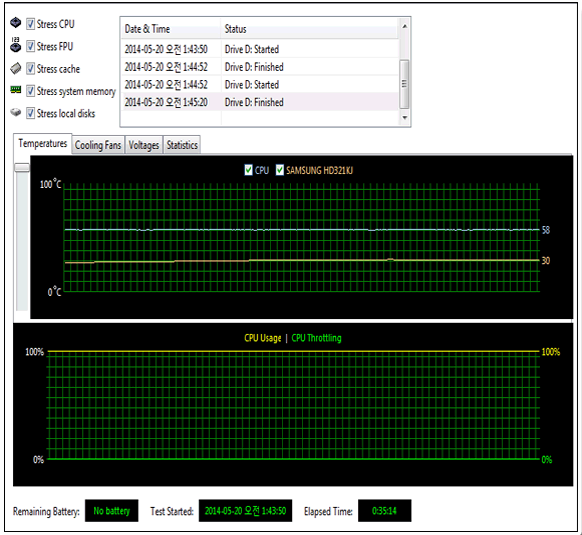Switch to the Cooling Fans tab
This screenshot has height=535, width=582.
(x=98, y=145)
